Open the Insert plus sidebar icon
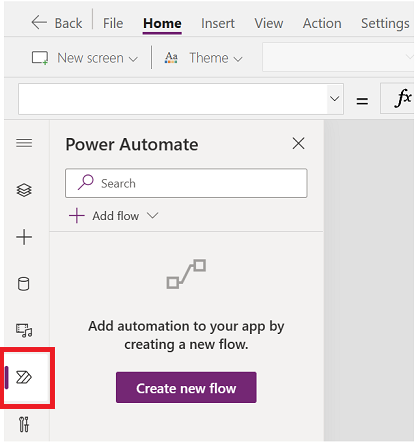 click(24, 237)
